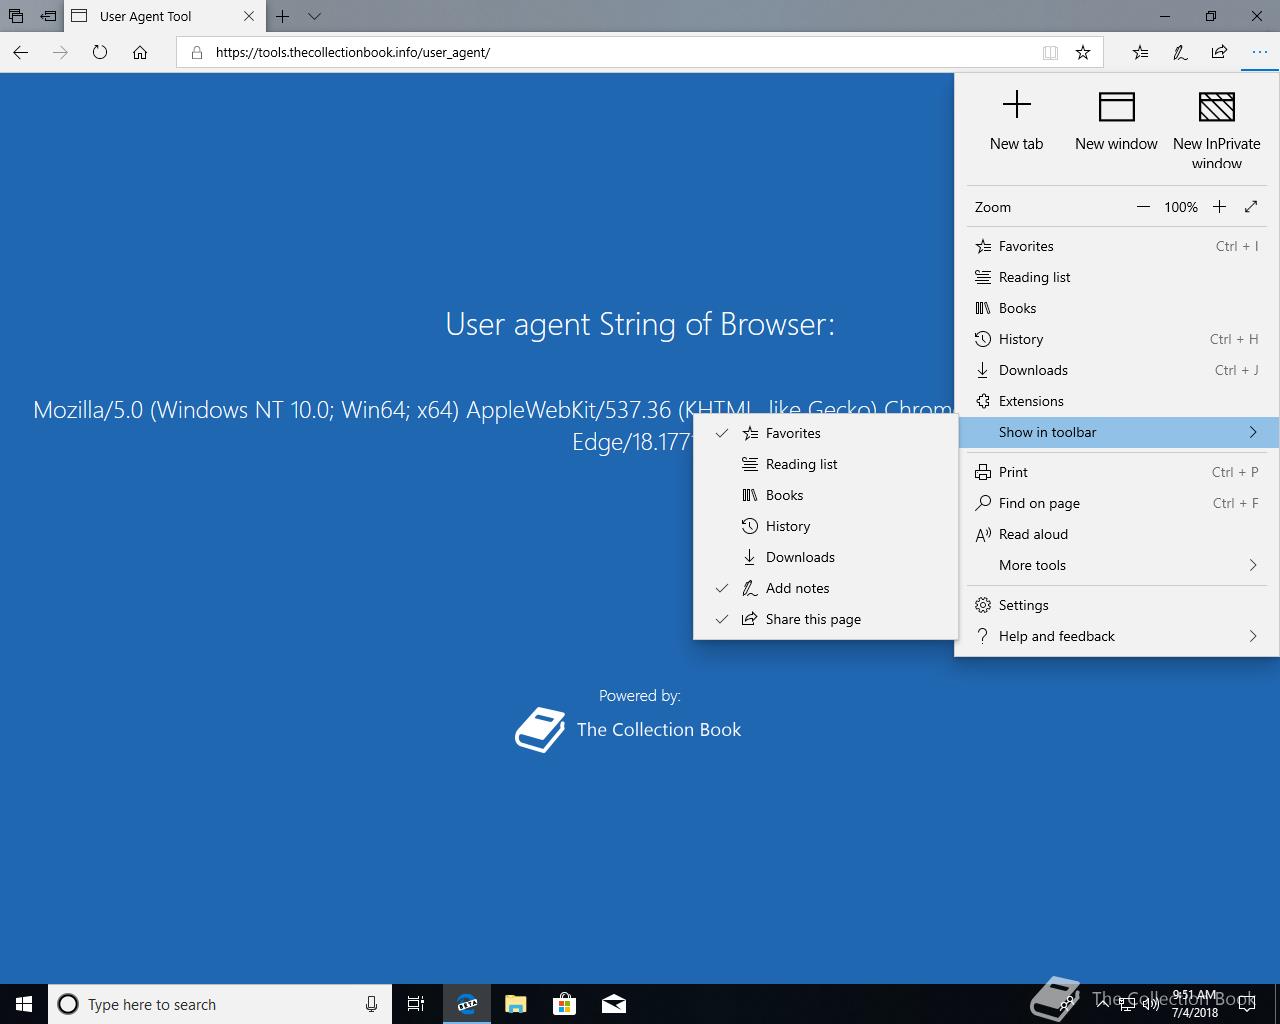Uncheck Add notes in toolbar submenu
1280x1024 pixels.
coord(825,588)
